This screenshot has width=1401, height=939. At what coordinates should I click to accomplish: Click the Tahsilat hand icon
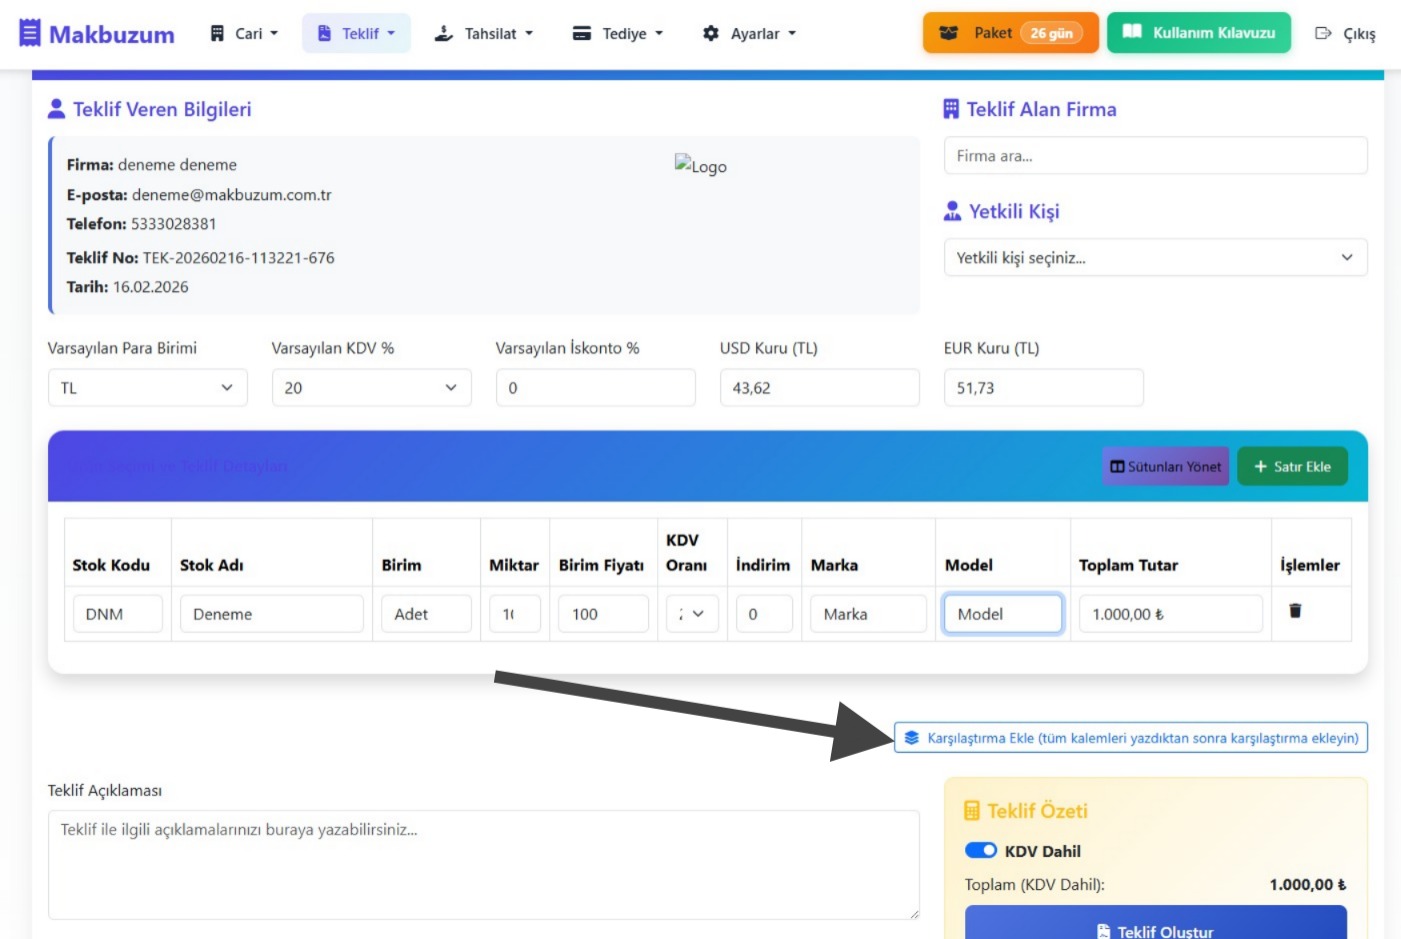(x=443, y=33)
